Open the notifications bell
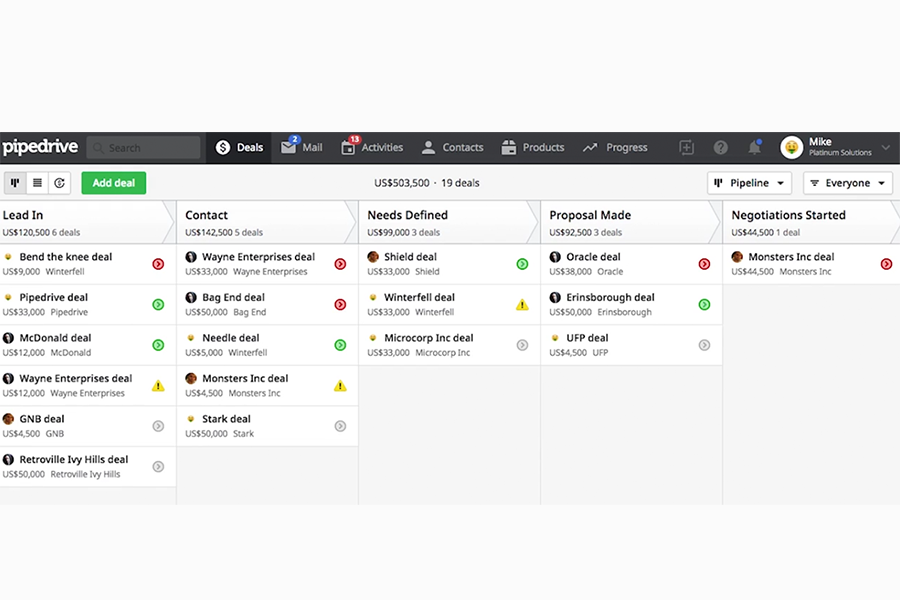The image size is (900, 600). 754,148
